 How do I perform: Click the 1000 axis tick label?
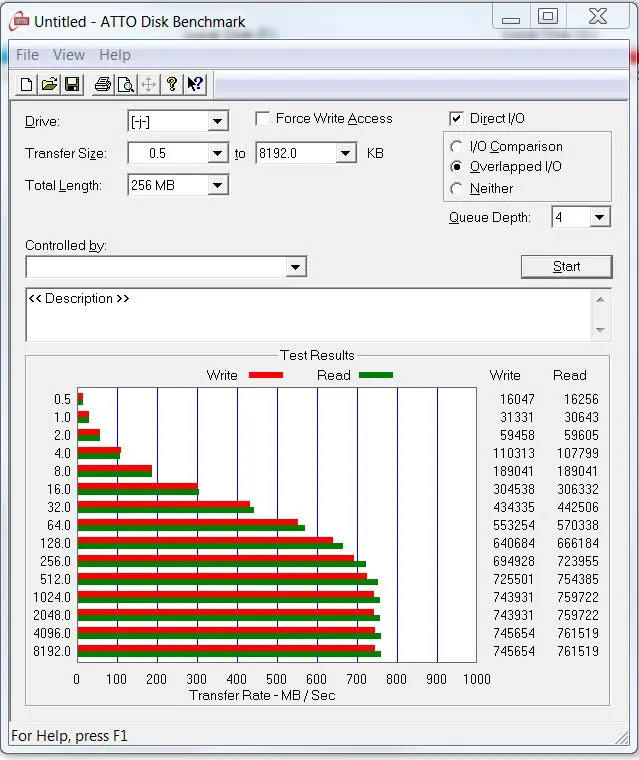[x=477, y=679]
